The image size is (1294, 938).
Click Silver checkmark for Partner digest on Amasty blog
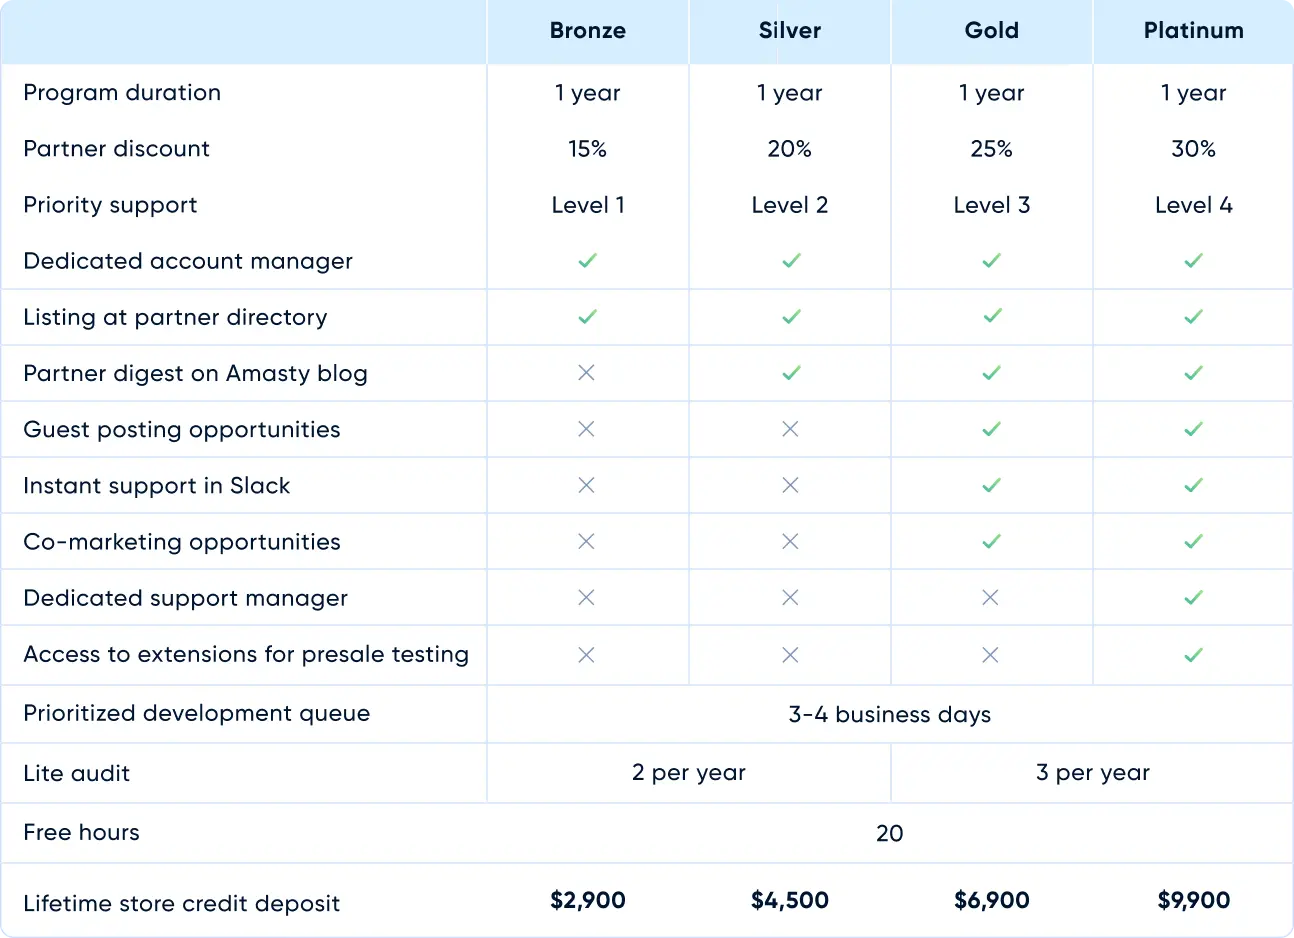791,373
